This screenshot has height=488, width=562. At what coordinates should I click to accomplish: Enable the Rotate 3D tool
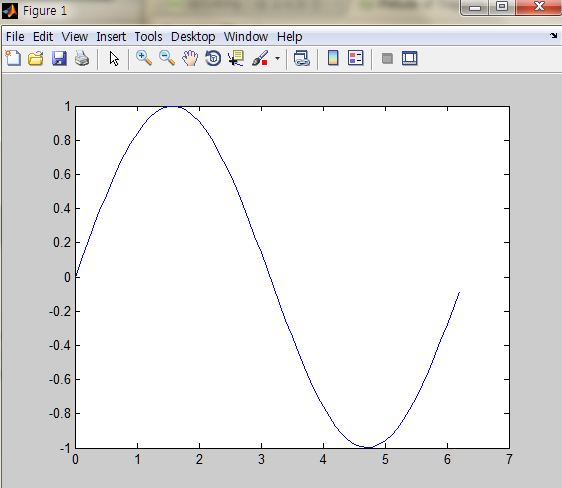213,58
